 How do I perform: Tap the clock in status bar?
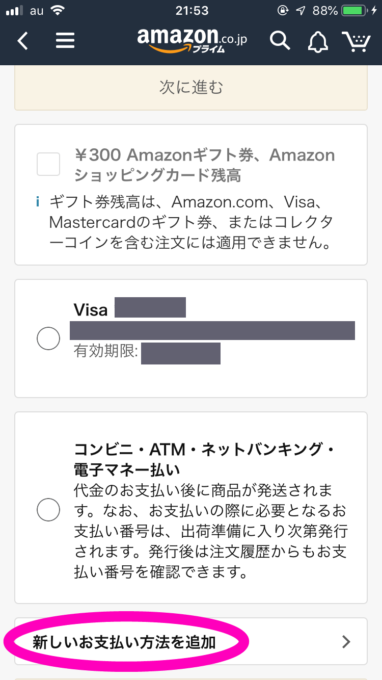coord(192,11)
